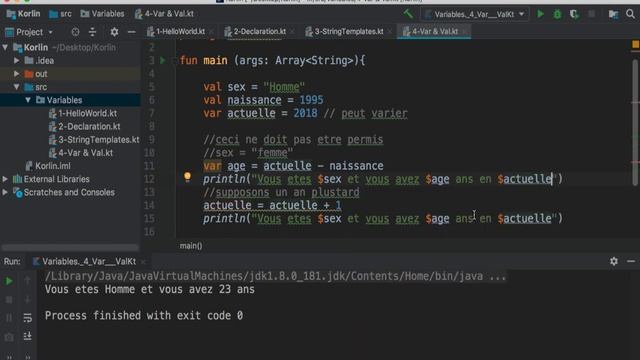The image size is (640, 360).
Task: Click 'Process finished with exit code 0' text
Action: (144, 316)
